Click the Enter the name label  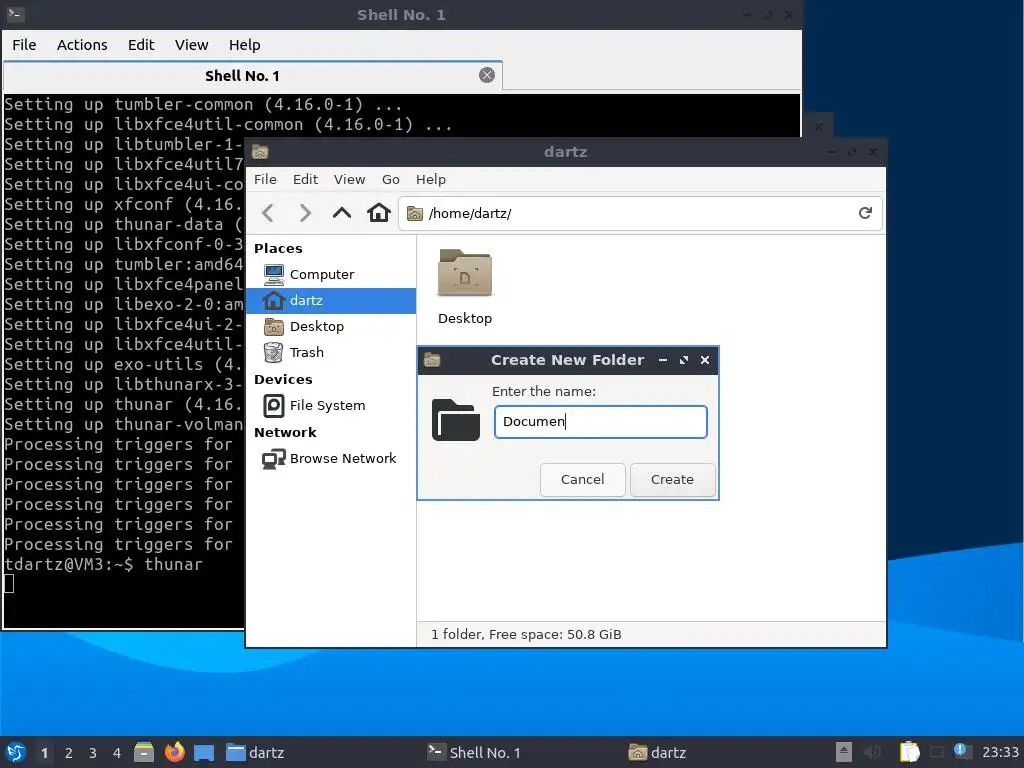(543, 391)
